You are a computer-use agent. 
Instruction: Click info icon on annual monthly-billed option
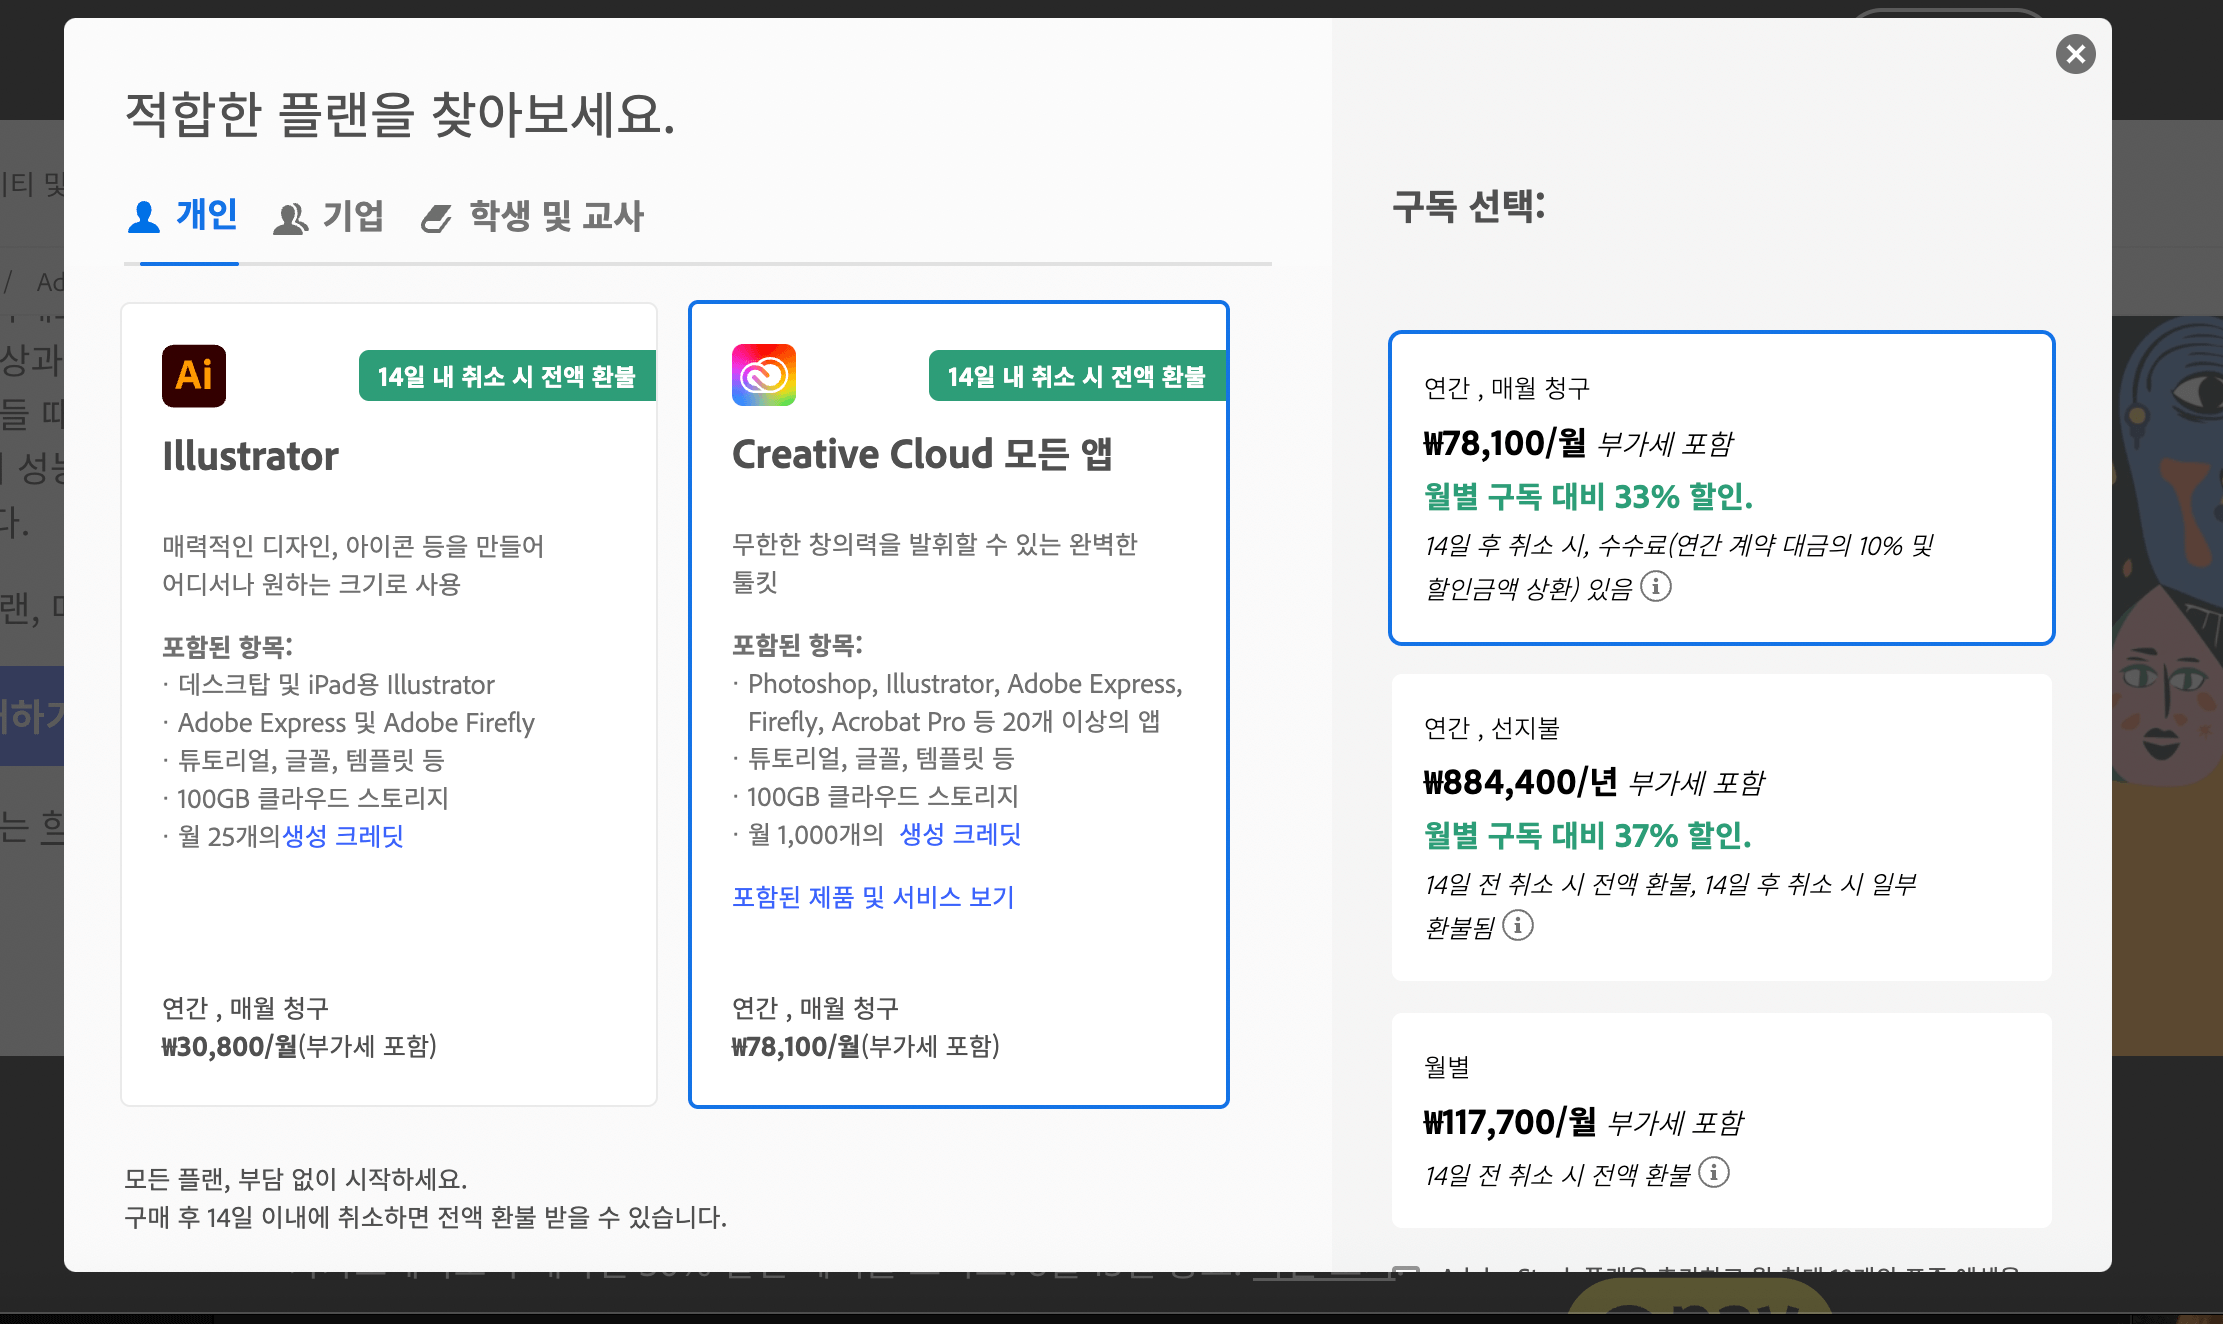(1656, 586)
